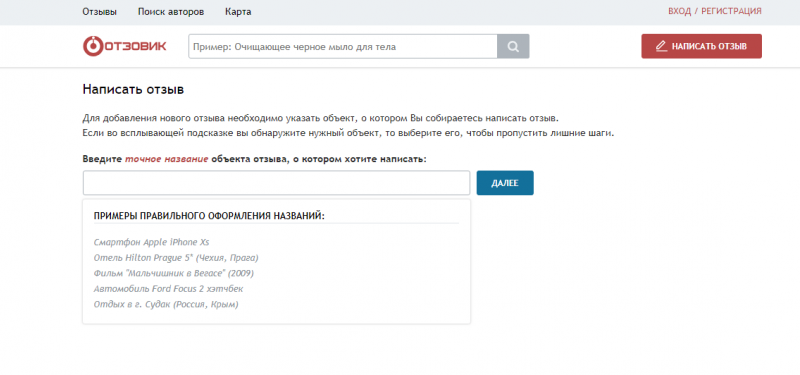Click the magnifier search icon button

click(513, 46)
